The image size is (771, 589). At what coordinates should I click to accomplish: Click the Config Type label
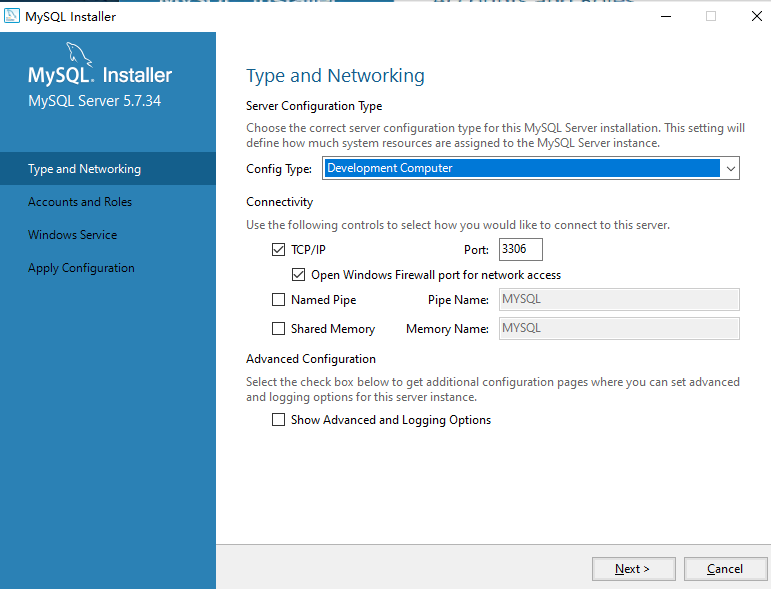pos(279,169)
